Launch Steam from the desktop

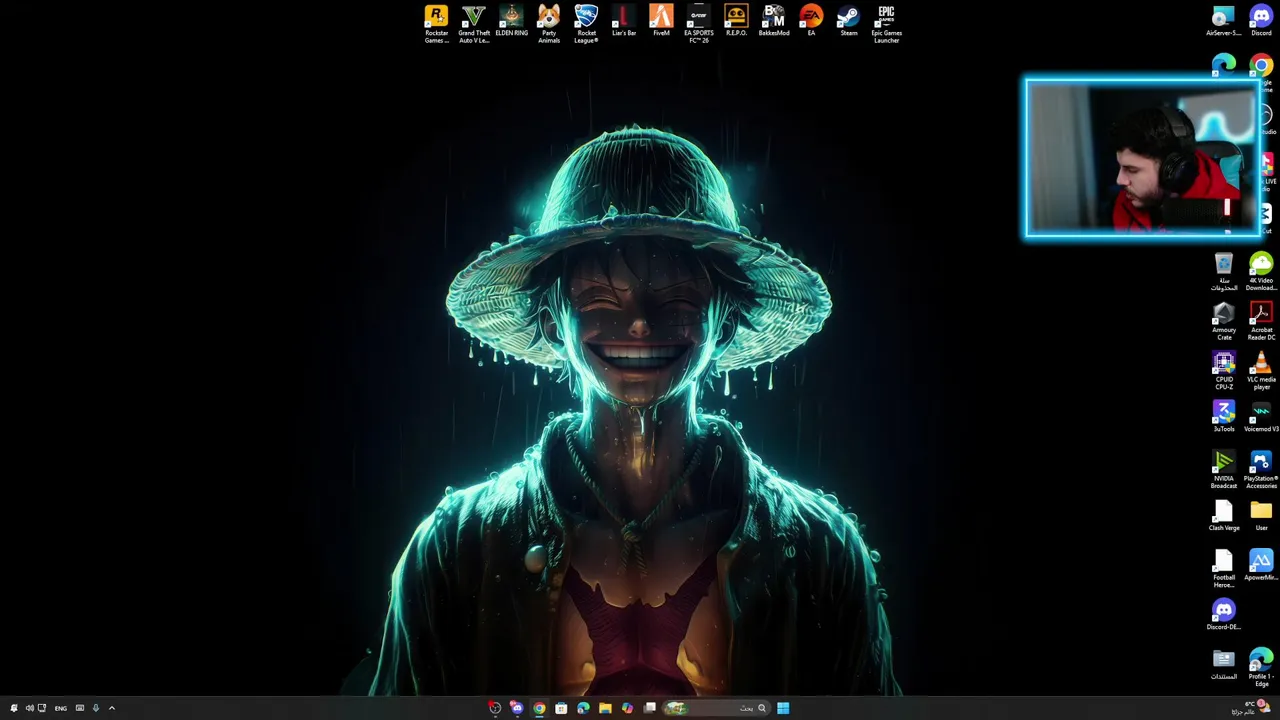coord(849,21)
